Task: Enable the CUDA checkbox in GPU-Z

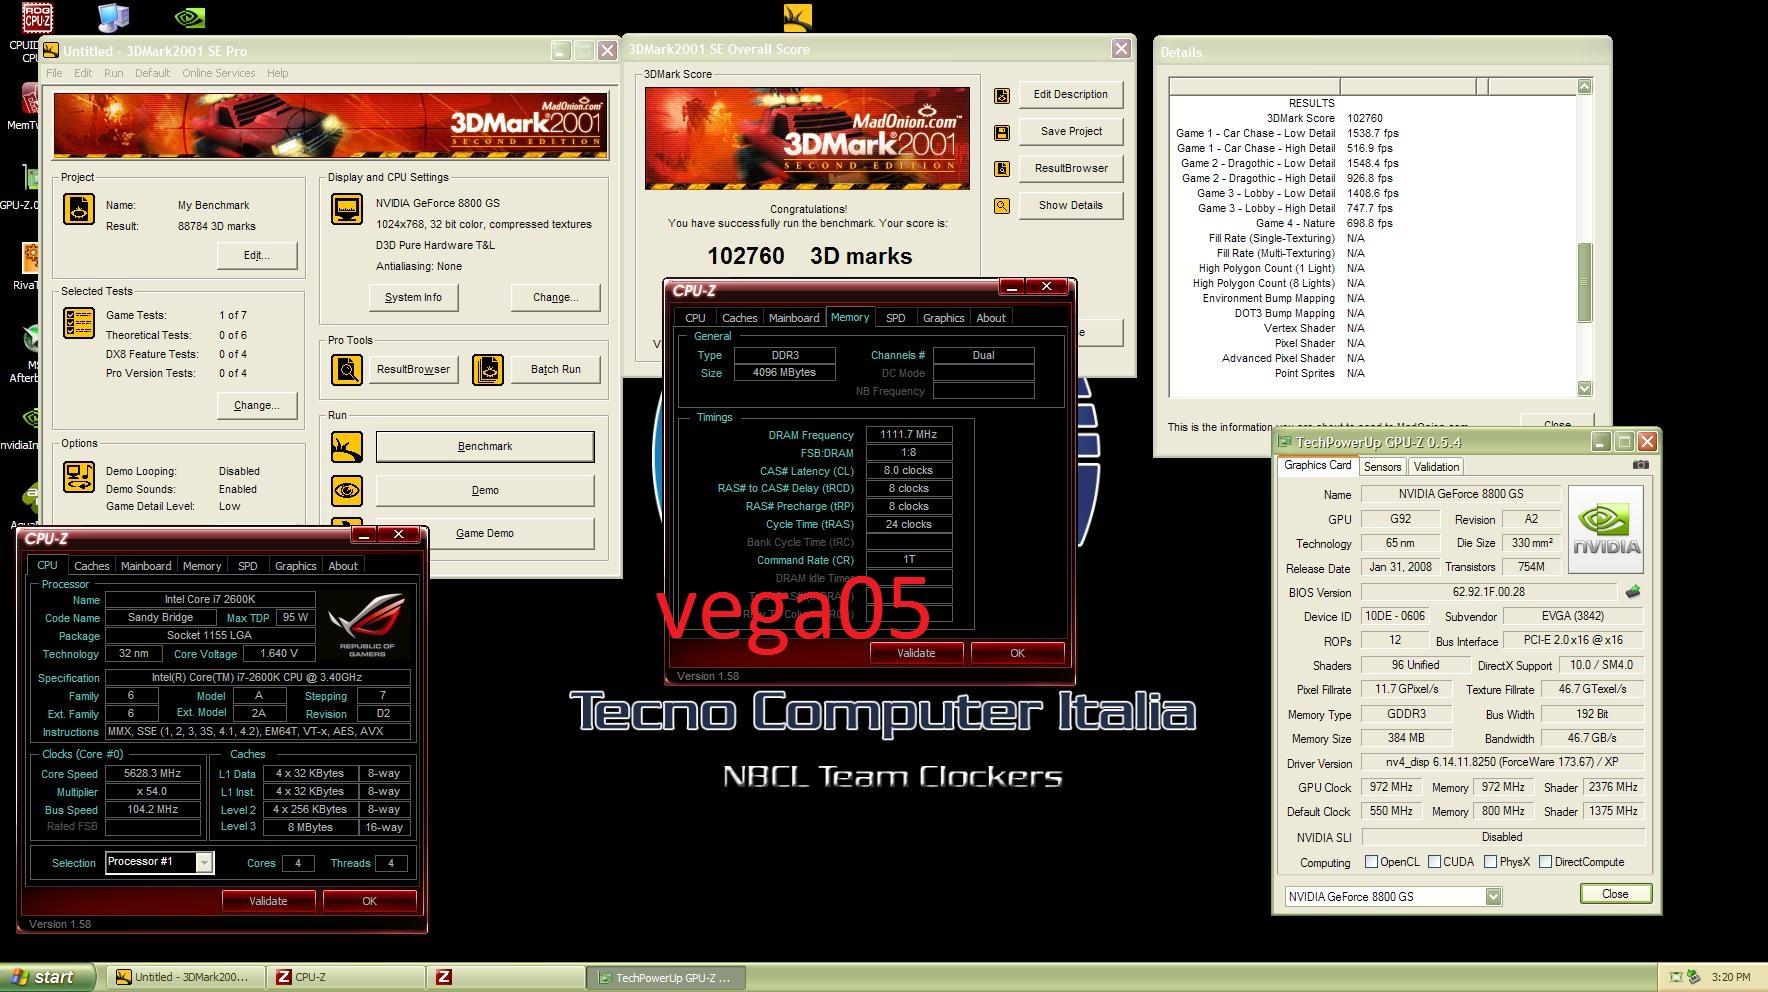Action: click(x=1434, y=862)
